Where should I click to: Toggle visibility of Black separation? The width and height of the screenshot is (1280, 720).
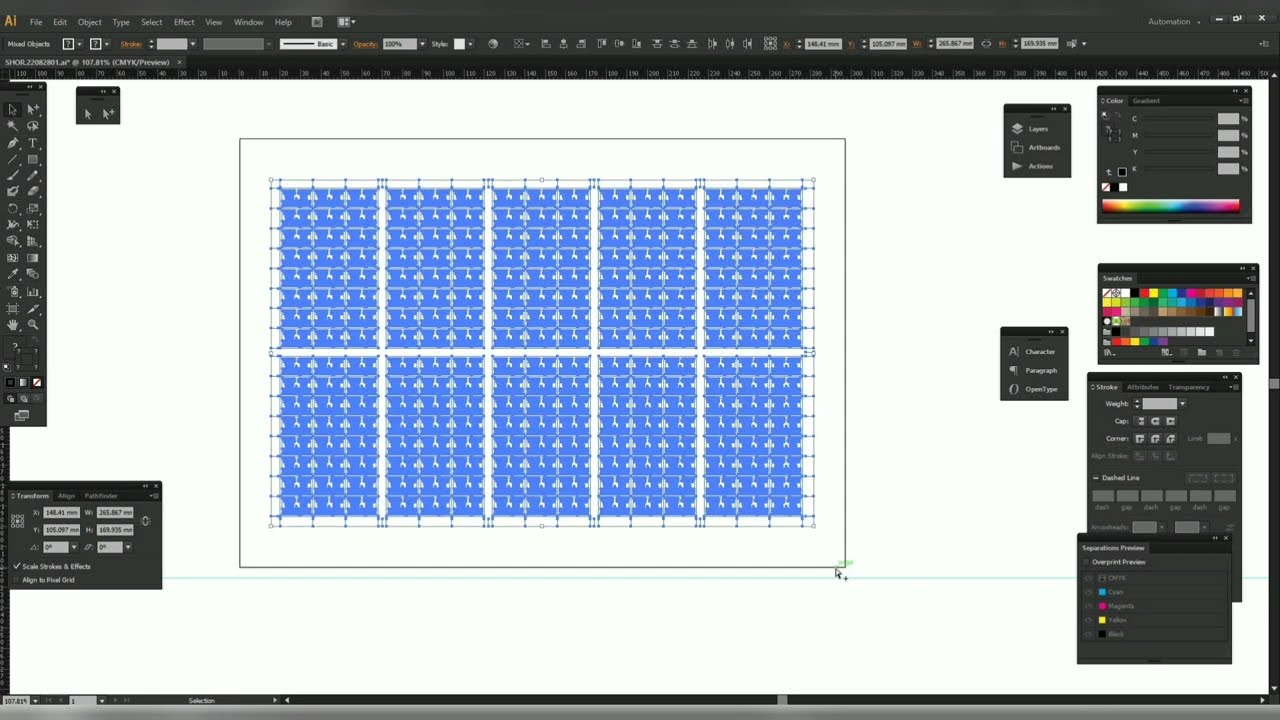tap(1089, 634)
